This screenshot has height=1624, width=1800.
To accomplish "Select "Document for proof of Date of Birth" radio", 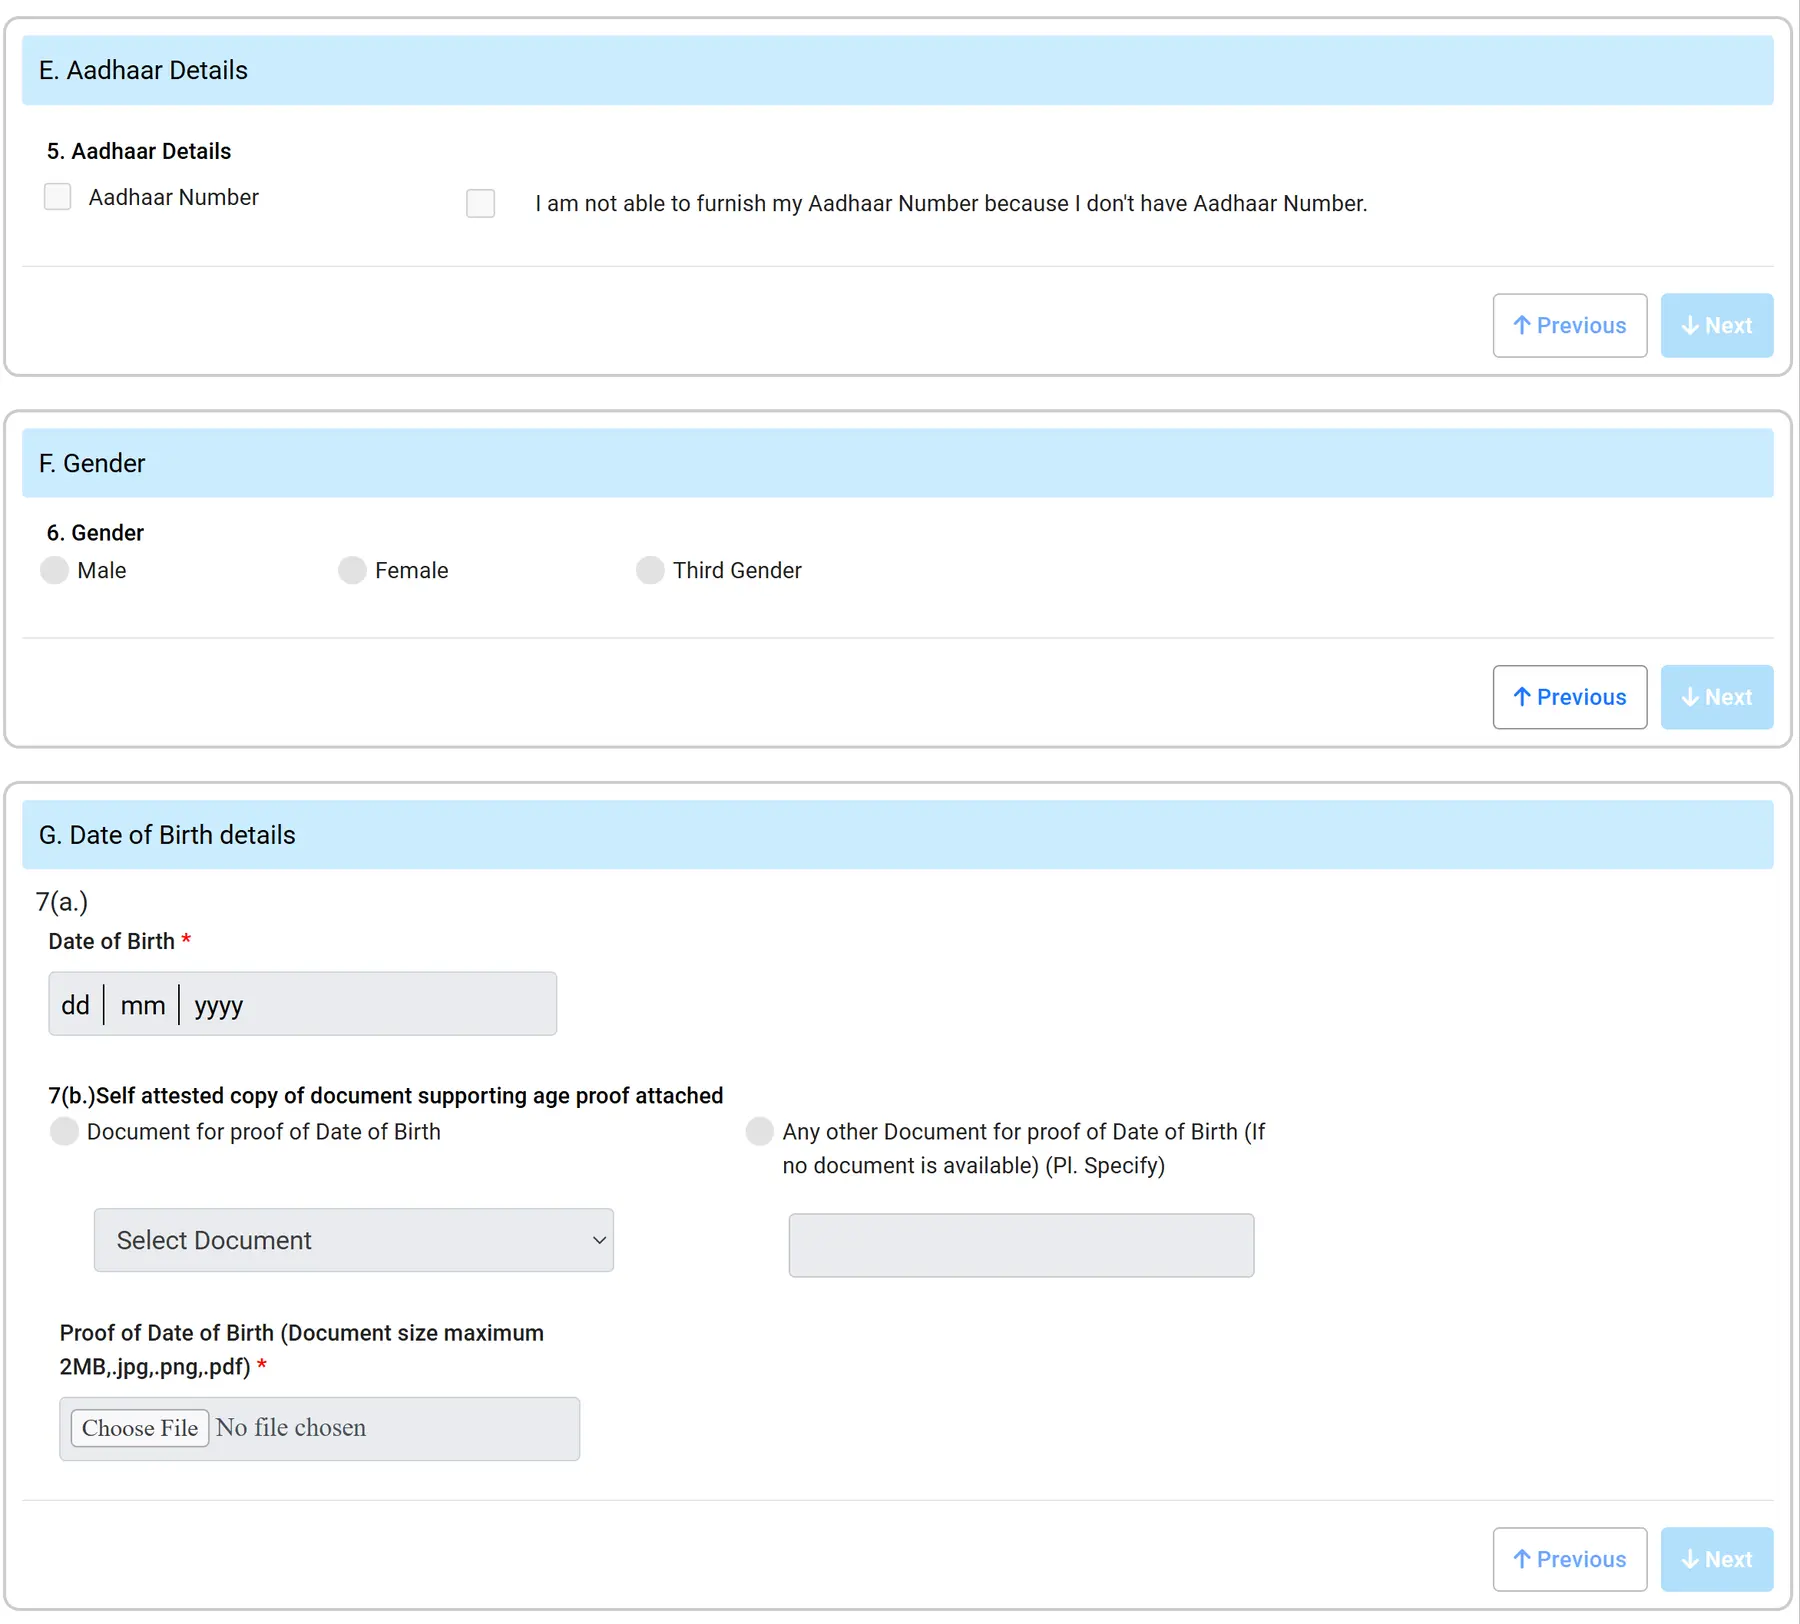I will 64,1131.
